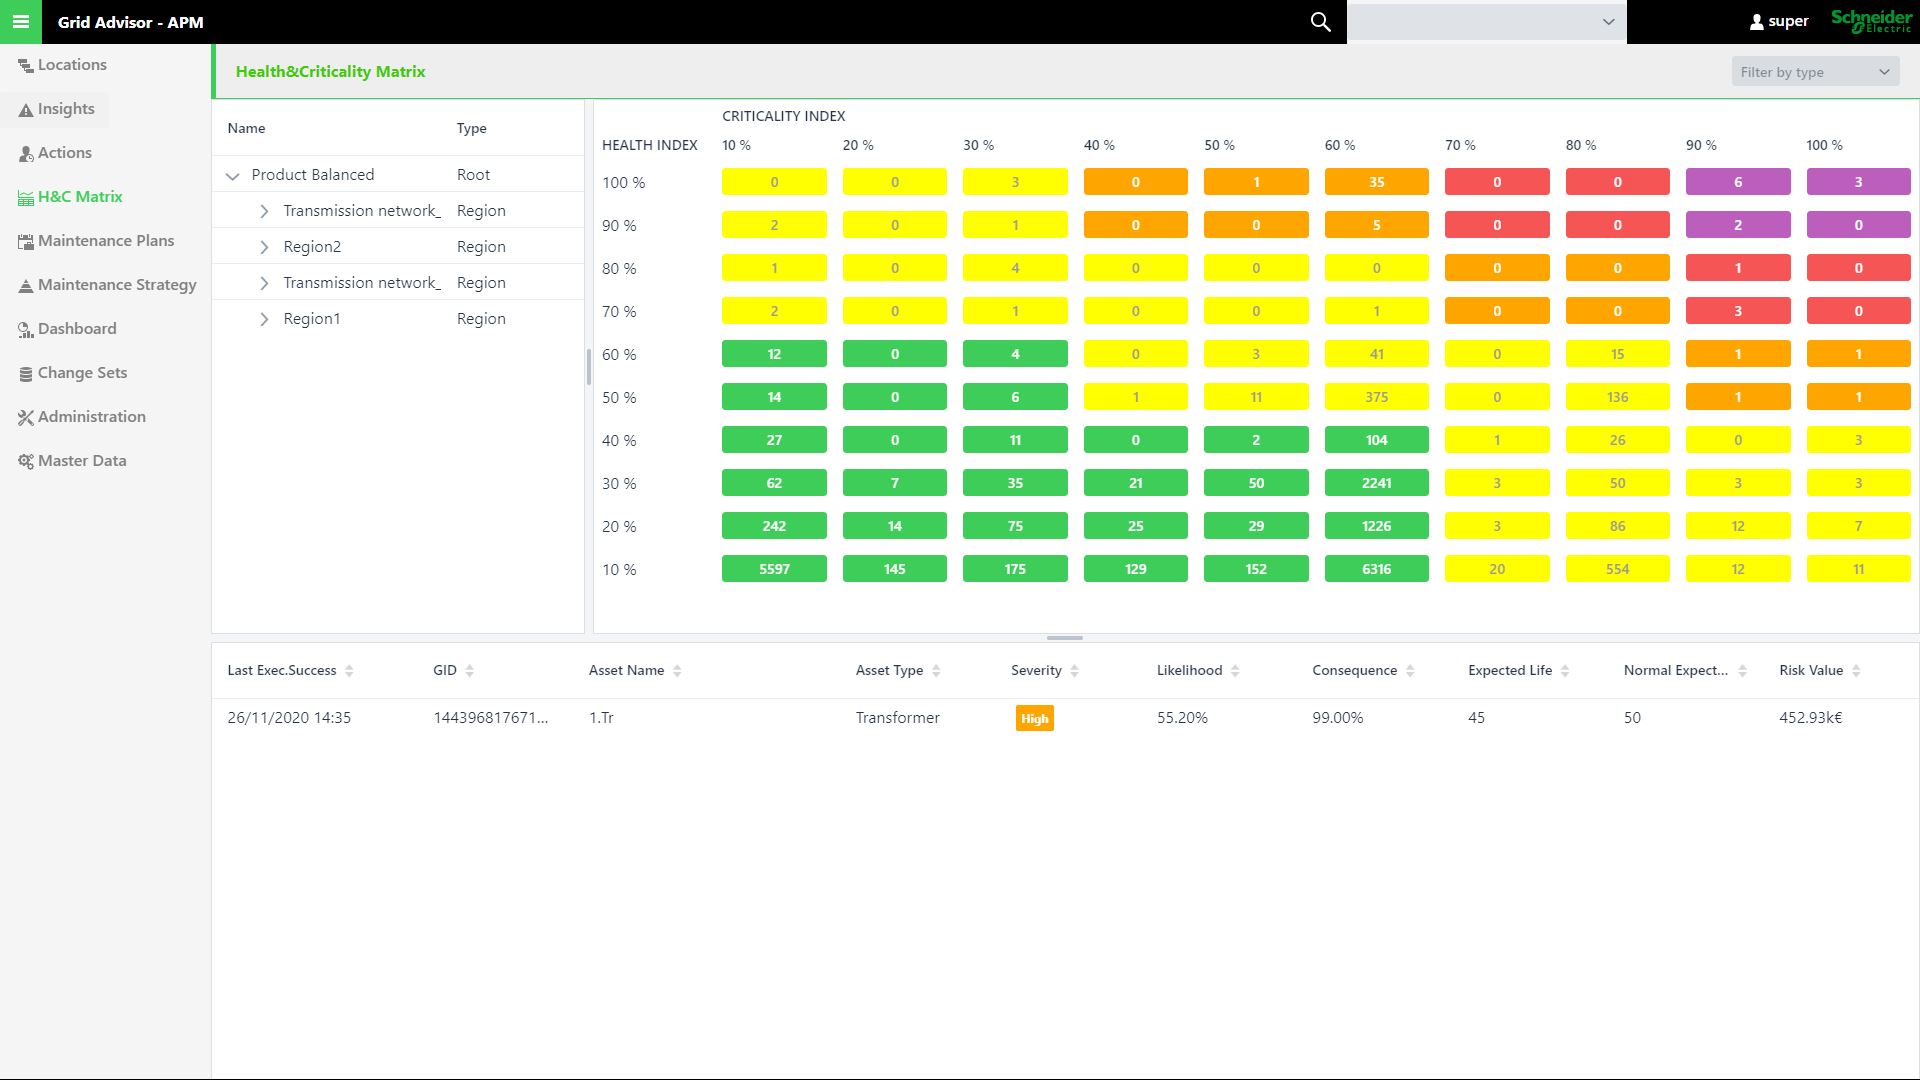
Task: Open the Filter by type dropdown
Action: click(x=1814, y=71)
